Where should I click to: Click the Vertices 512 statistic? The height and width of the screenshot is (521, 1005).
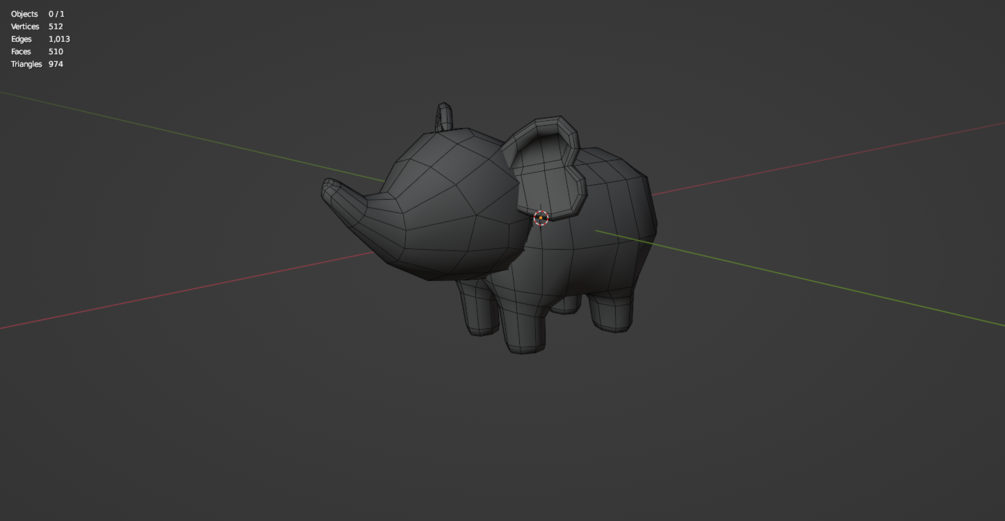tap(37, 26)
